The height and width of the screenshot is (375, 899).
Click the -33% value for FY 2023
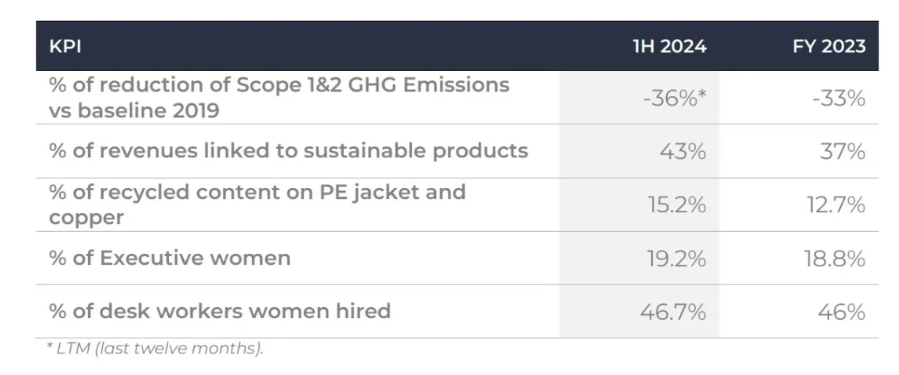pyautogui.click(x=837, y=99)
